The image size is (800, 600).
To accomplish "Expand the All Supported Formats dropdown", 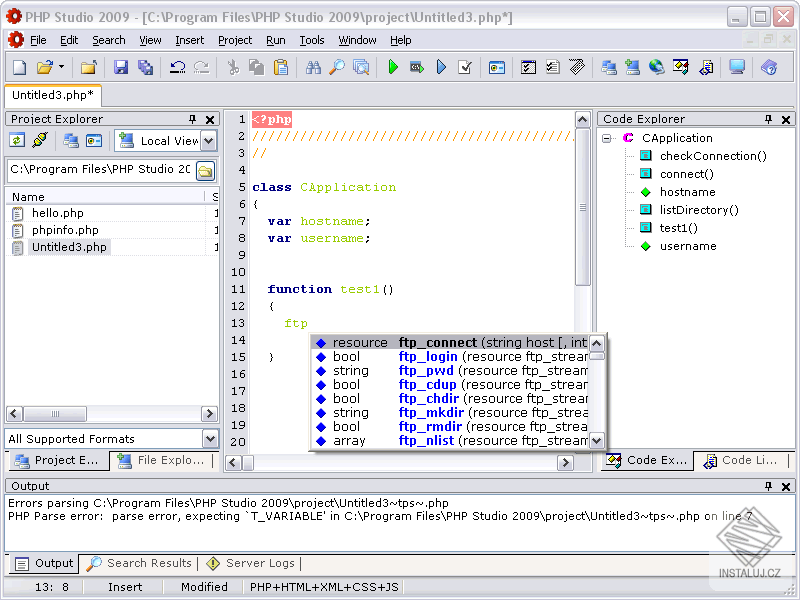I will 209,439.
